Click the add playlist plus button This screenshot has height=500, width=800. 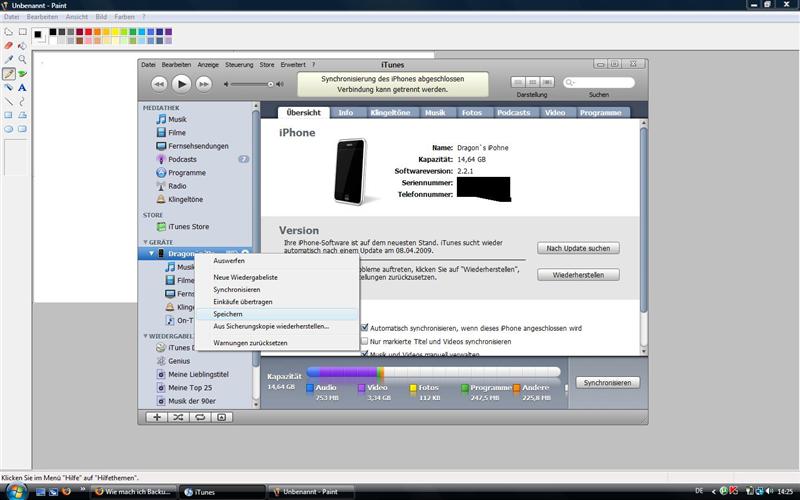point(157,416)
